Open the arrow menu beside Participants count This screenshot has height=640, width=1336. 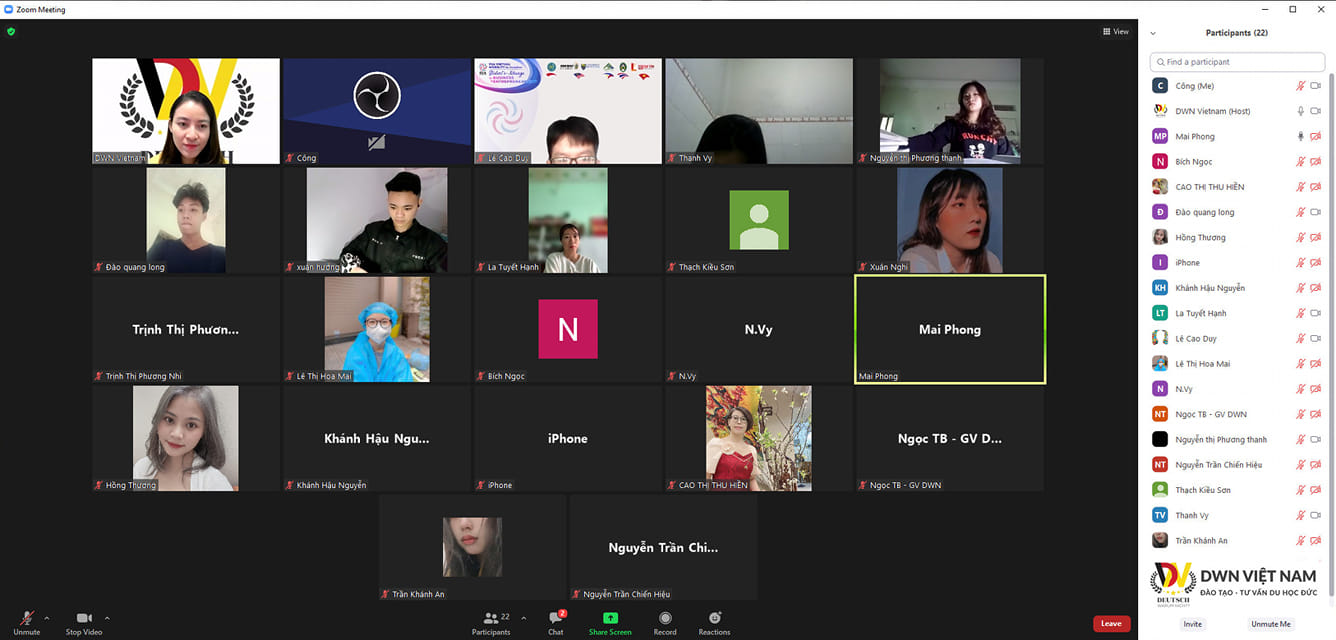(x=523, y=618)
